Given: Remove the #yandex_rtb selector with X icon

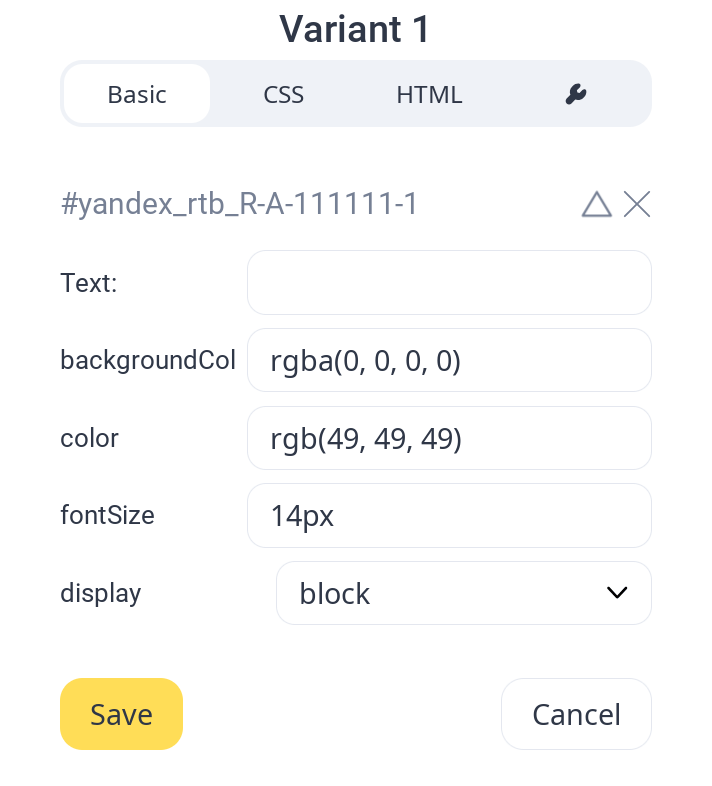Looking at the screenshot, I should click(x=637, y=204).
